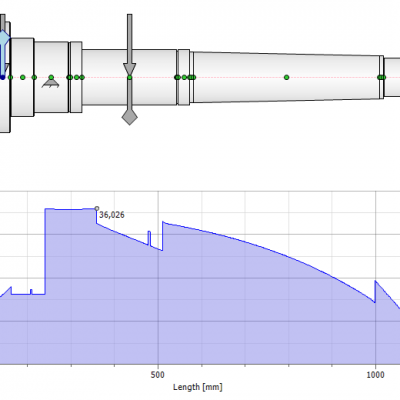Image resolution: width=400 pixels, height=400 pixels.
Task: Select the long tapered cone shaft section
Action: [287, 77]
